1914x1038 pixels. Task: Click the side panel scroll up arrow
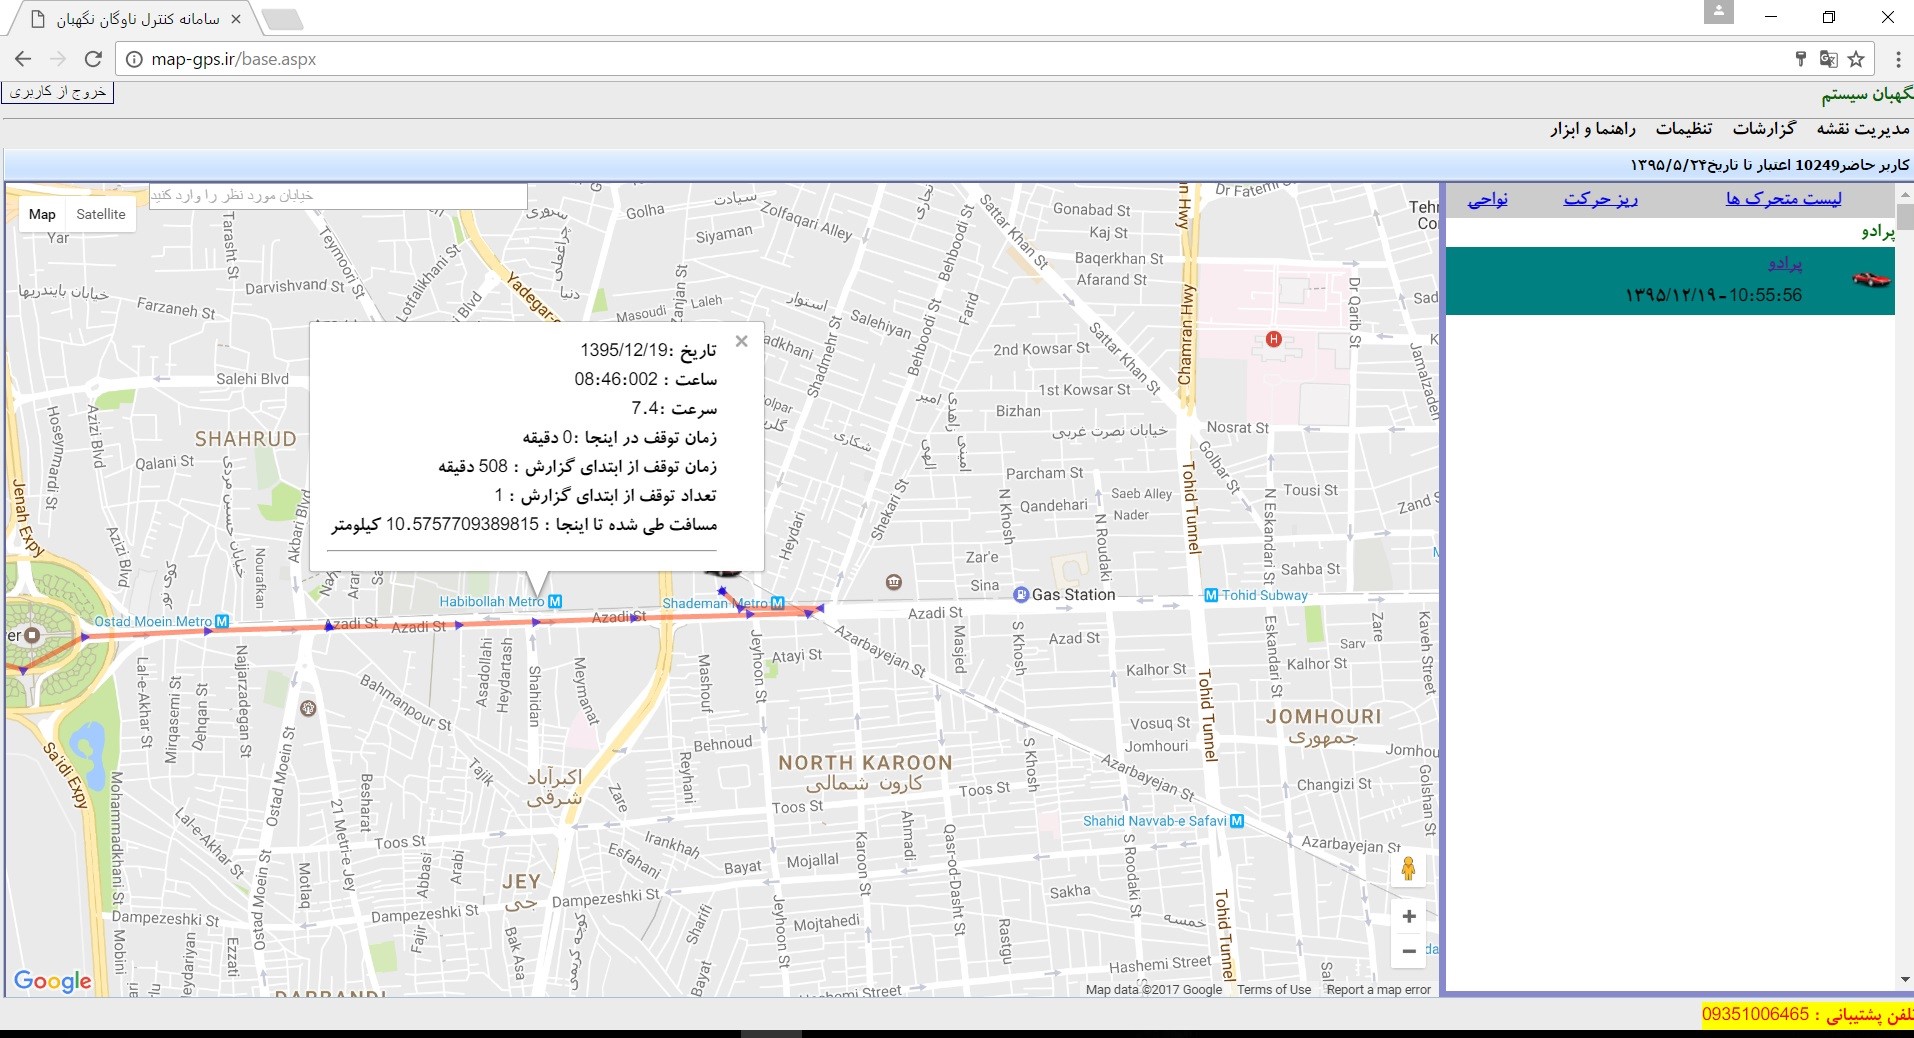(1904, 194)
